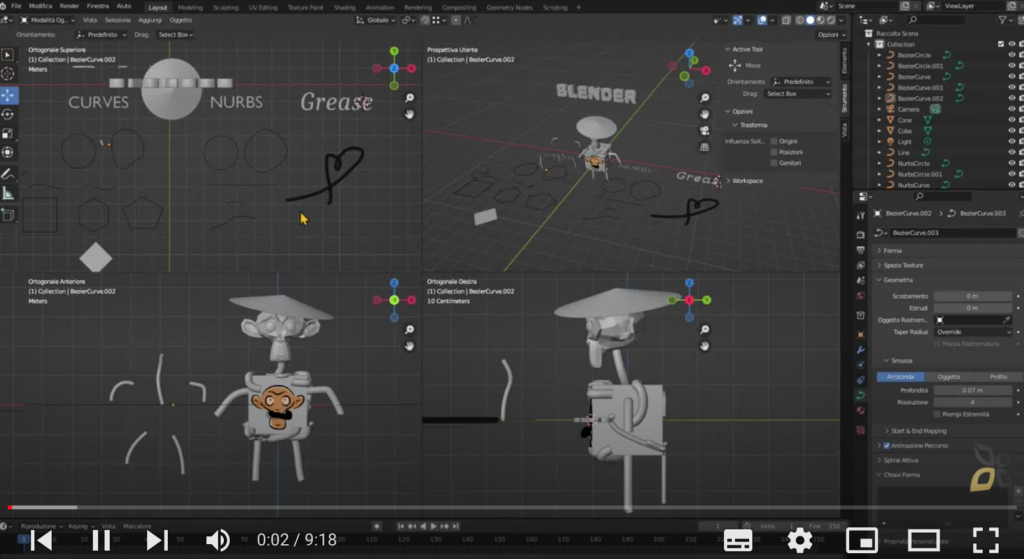The height and width of the screenshot is (559, 1024).
Task: Enable the Posizioni checkbox
Action: tap(774, 152)
